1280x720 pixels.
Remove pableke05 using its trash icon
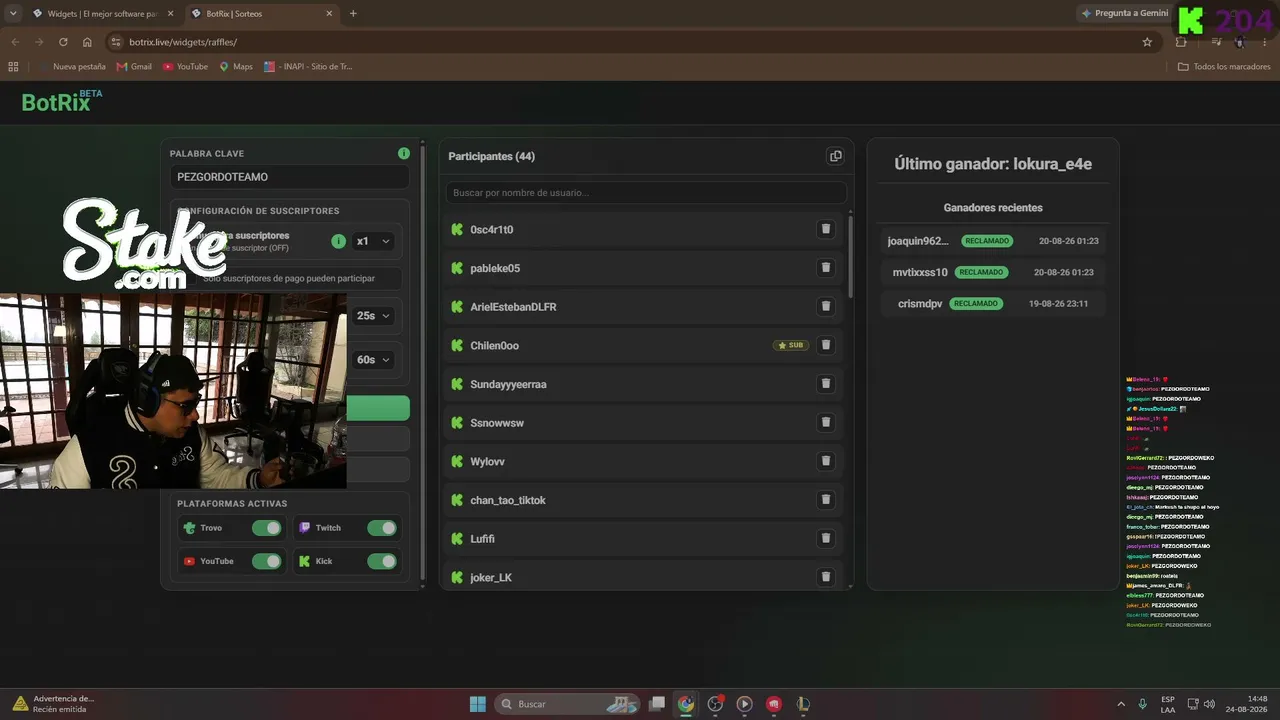tap(826, 268)
